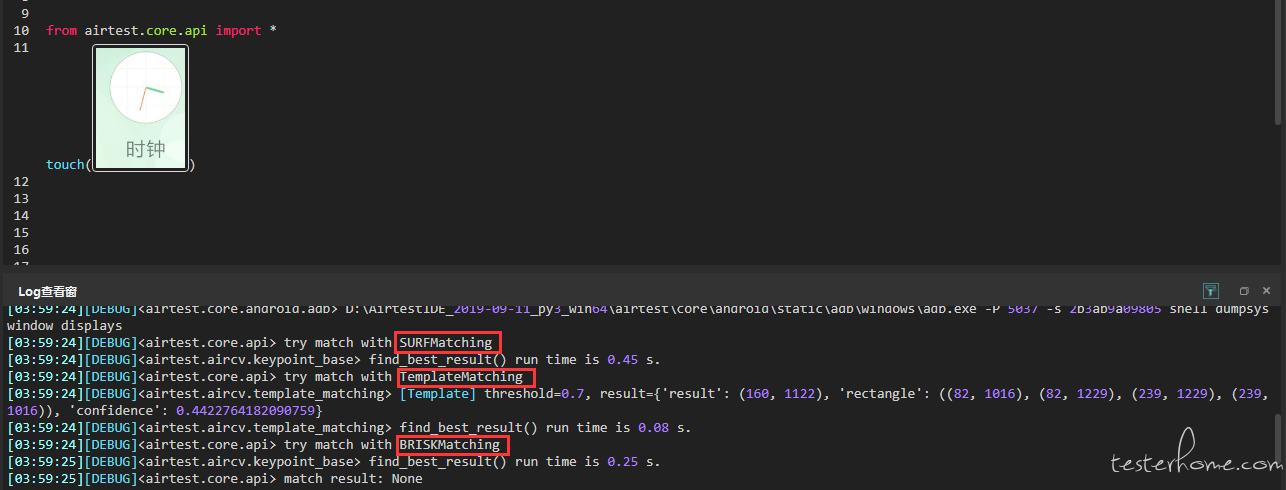Click line number 13 in gutter
This screenshot has width=1286, height=490.
22,198
